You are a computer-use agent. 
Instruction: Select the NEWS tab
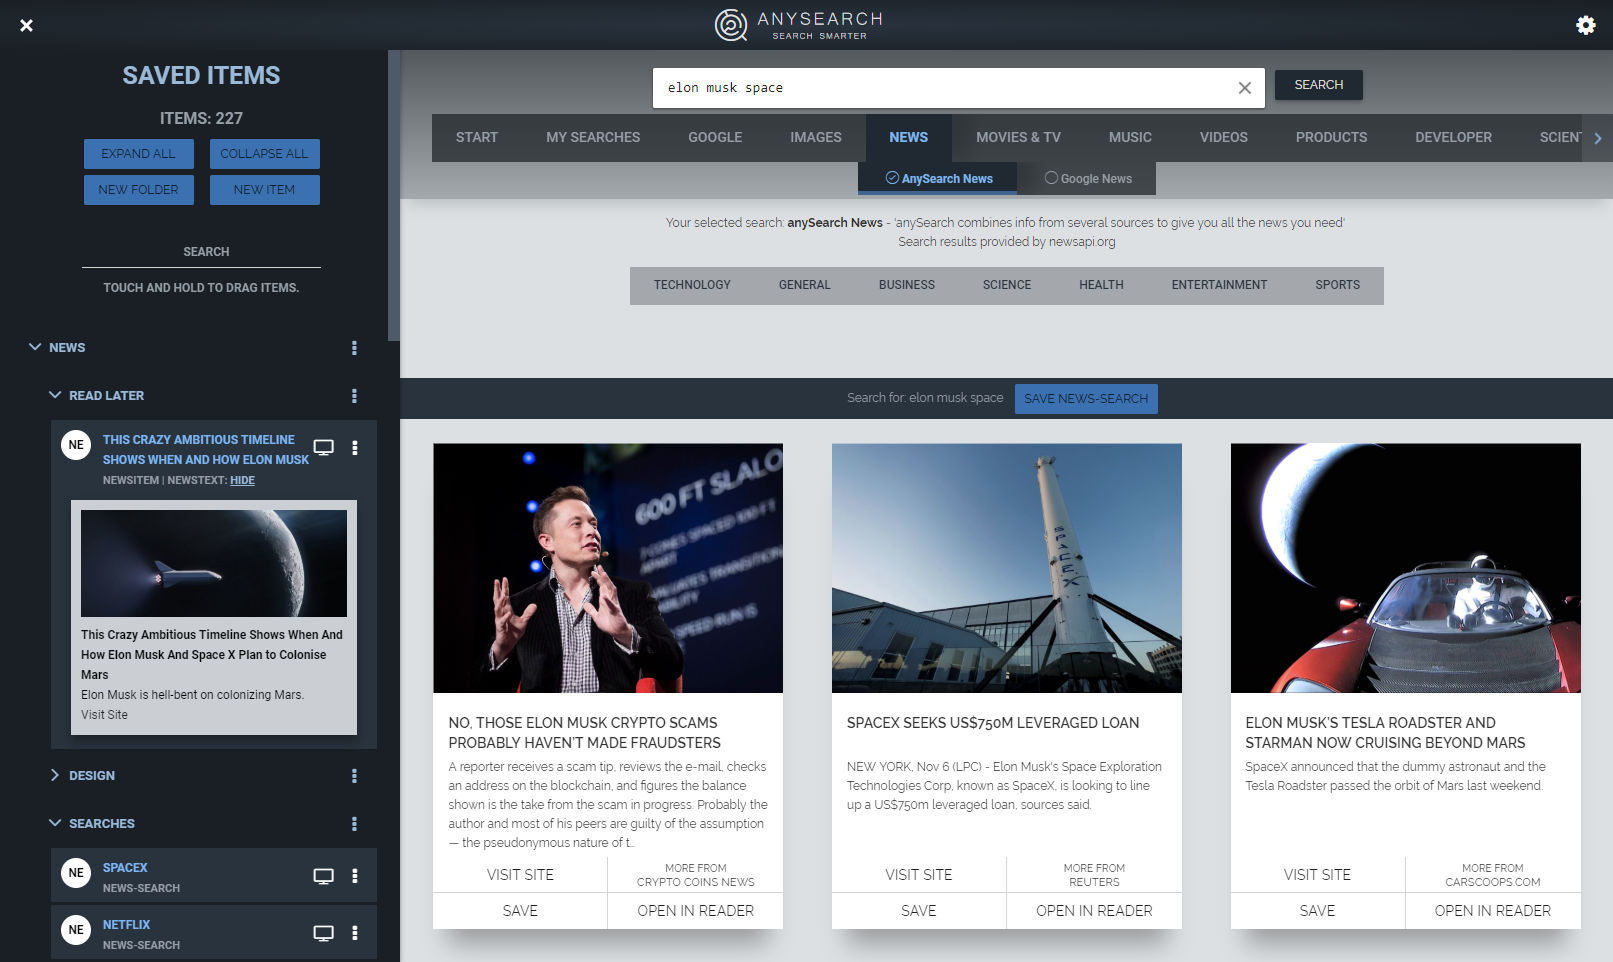909,138
